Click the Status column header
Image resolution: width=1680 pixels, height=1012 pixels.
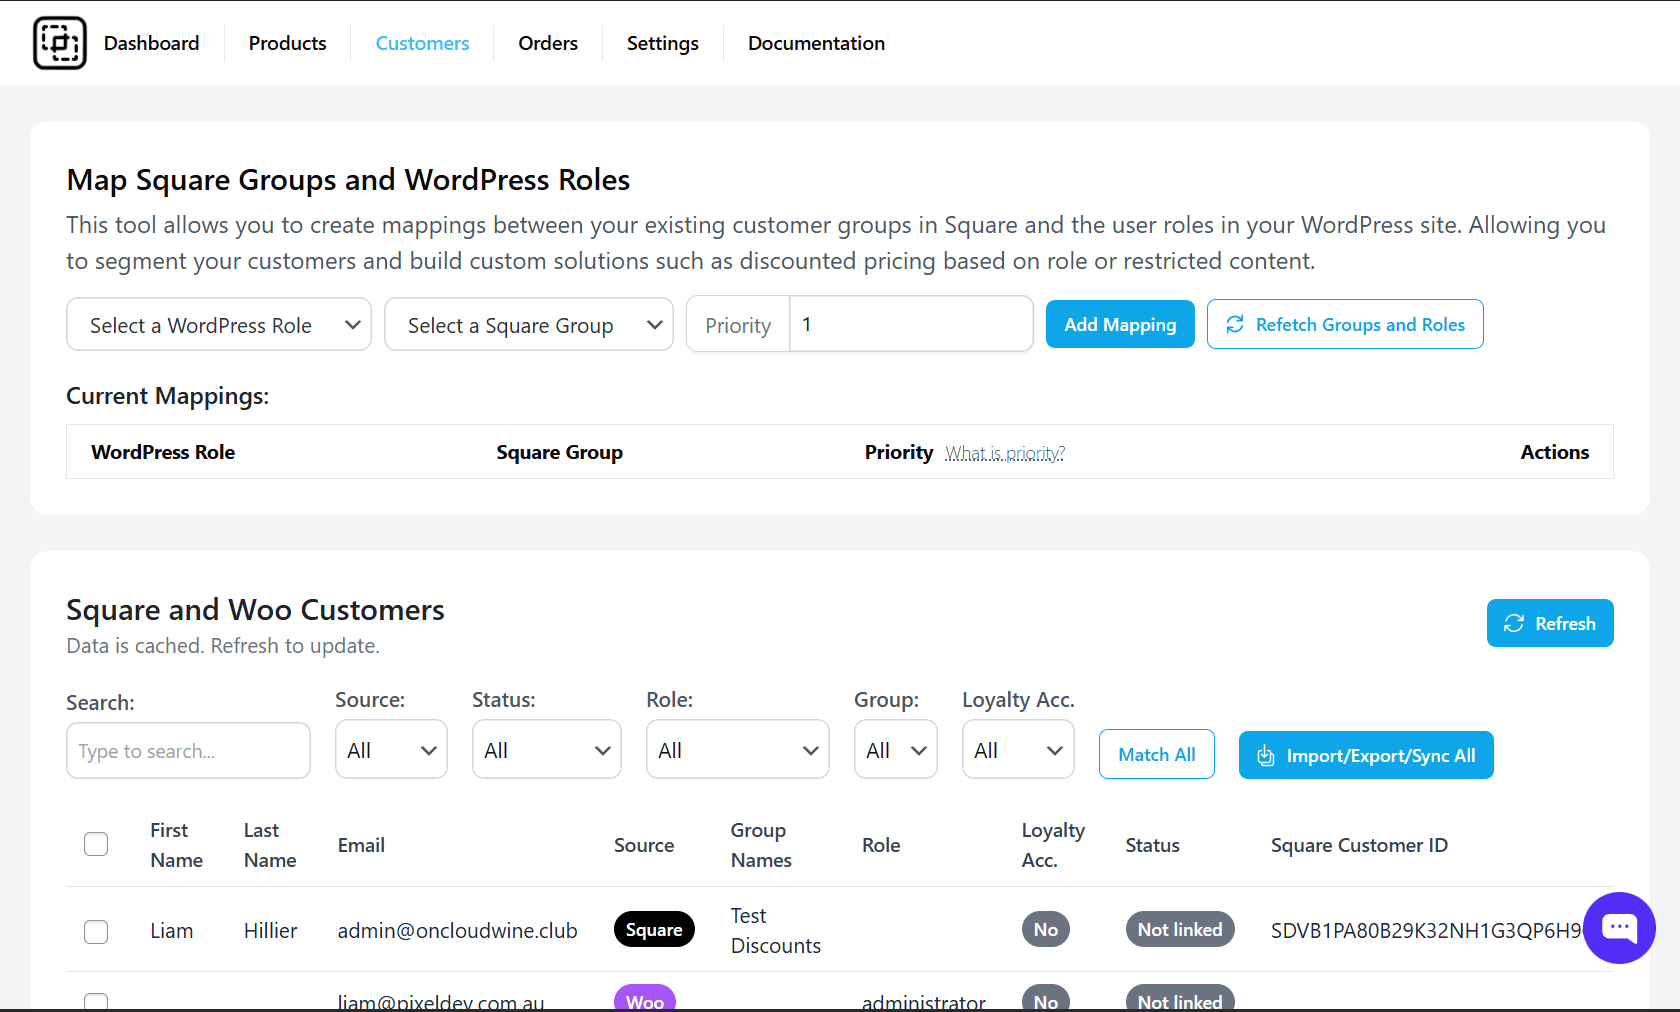click(x=1152, y=845)
